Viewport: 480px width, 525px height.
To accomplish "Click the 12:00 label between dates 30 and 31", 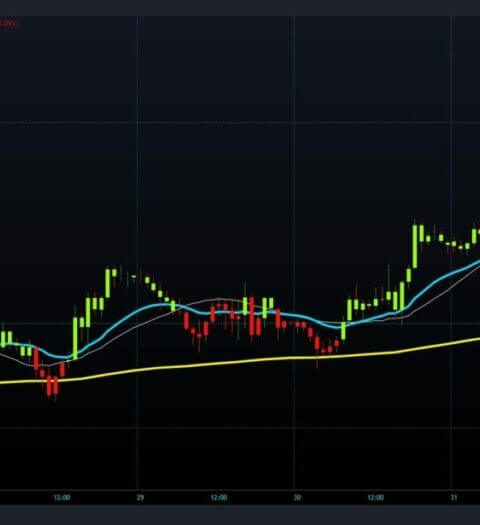I will pyautogui.click(x=376, y=498).
